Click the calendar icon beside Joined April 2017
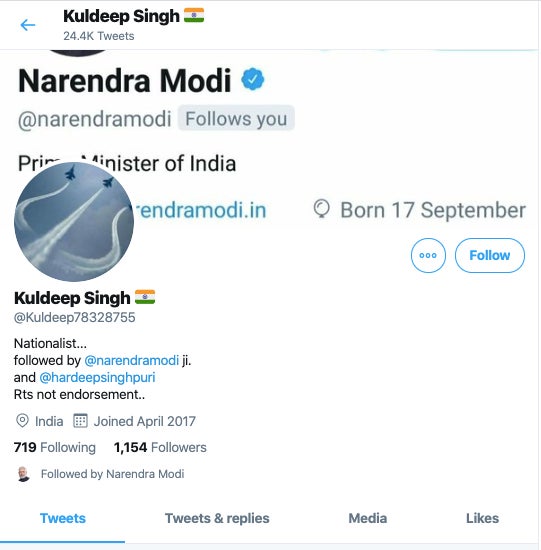Image resolution: width=541 pixels, height=550 pixels. (80, 421)
